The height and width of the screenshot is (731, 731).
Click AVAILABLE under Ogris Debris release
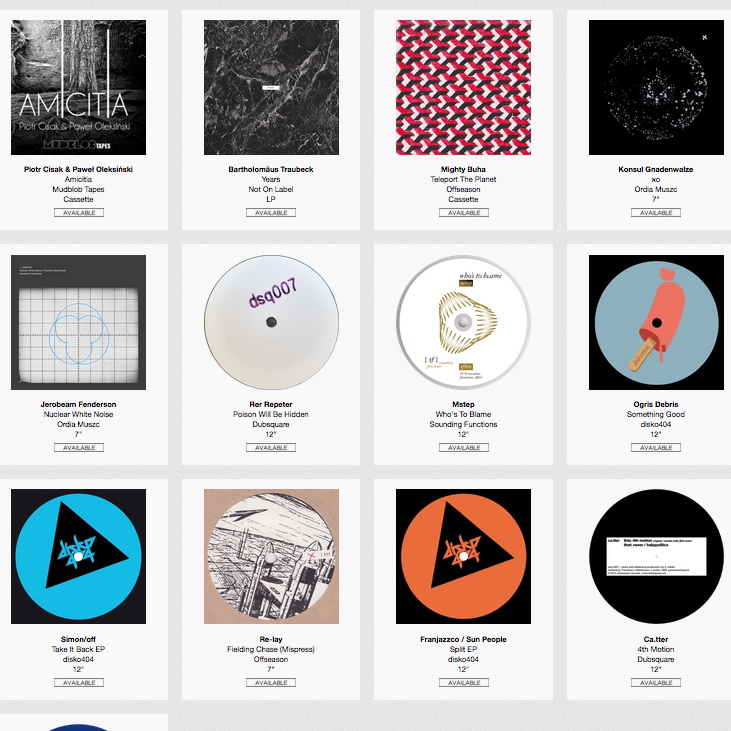[x=656, y=448]
